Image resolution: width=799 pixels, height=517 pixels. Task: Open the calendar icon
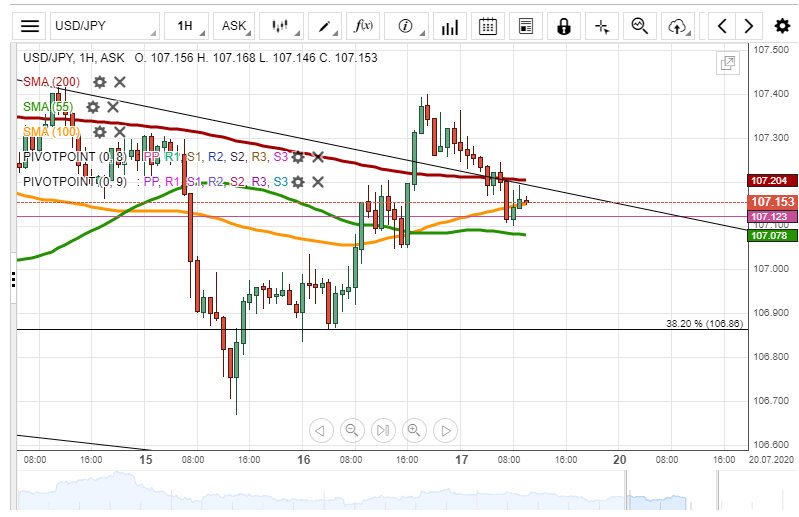pyautogui.click(x=488, y=26)
